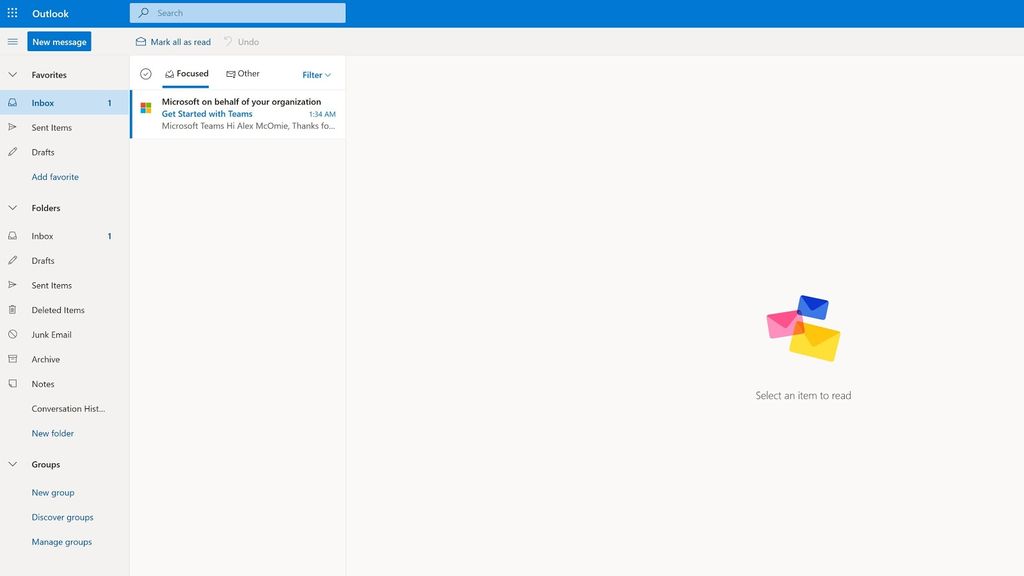Image resolution: width=1024 pixels, height=576 pixels.
Task: Collapse the Favorites section
Action: (x=11, y=73)
